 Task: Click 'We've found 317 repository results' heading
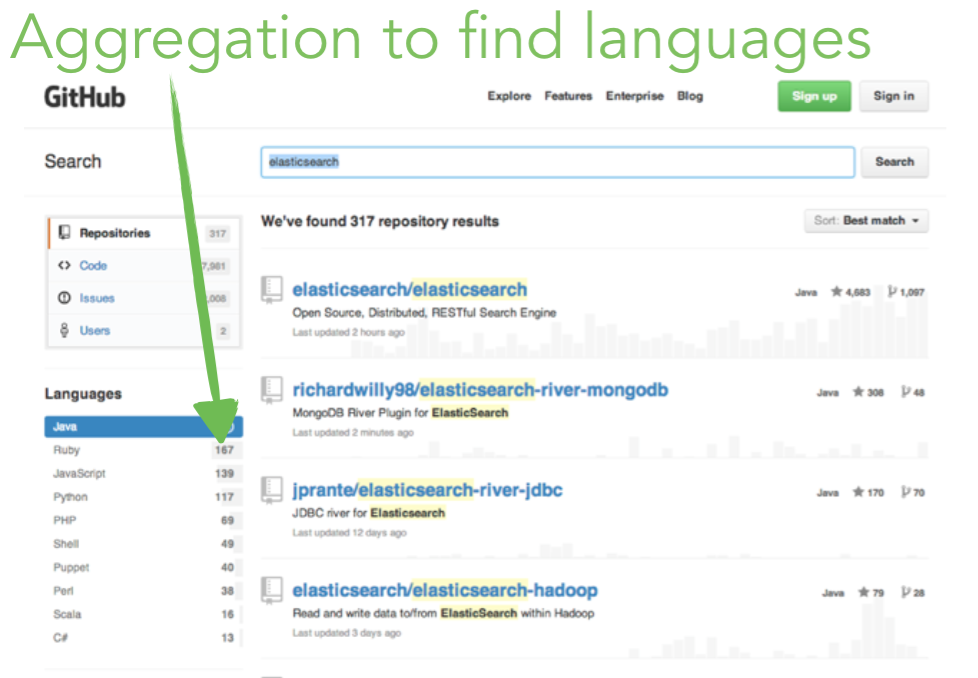click(x=380, y=221)
